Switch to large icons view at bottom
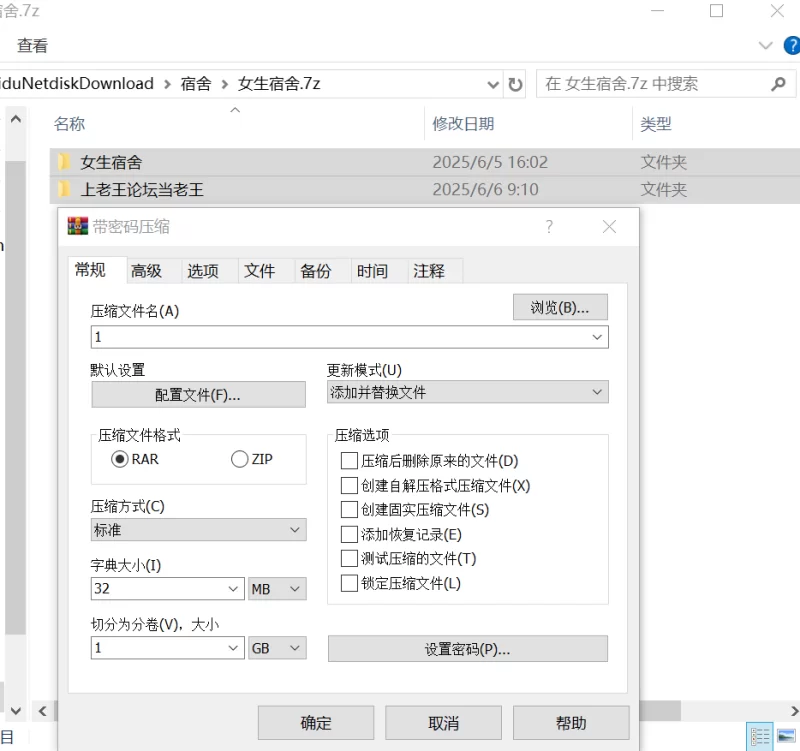Image resolution: width=800 pixels, height=751 pixels. pos(786,736)
